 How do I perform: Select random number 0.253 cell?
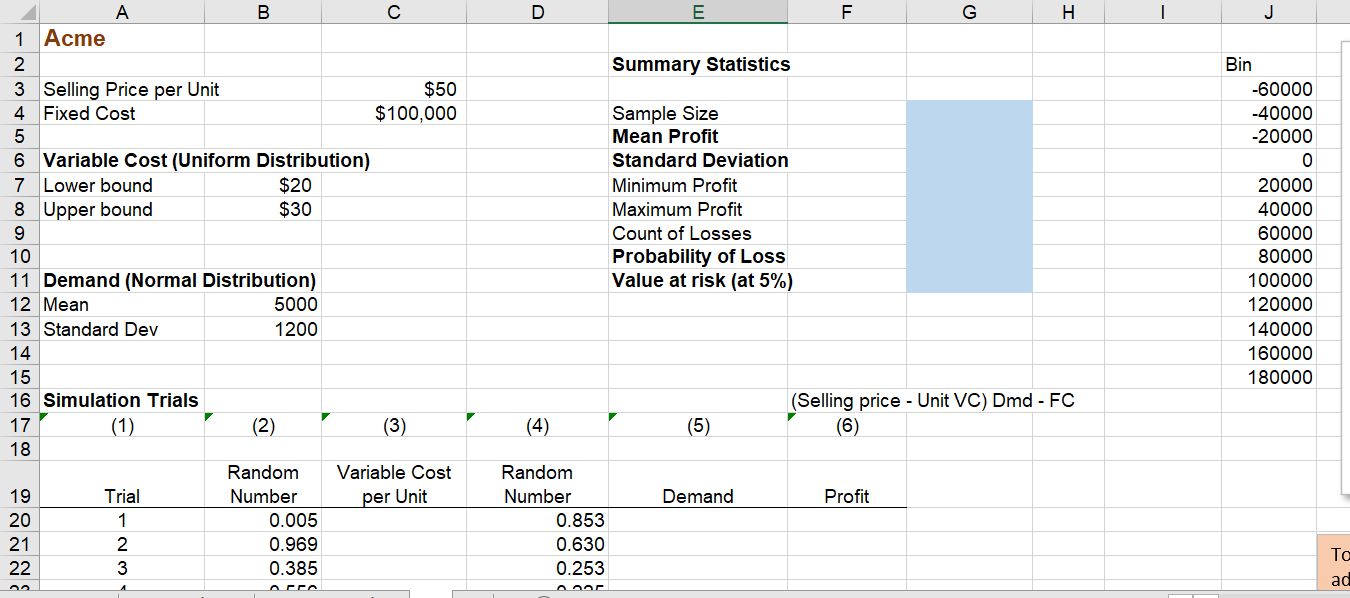click(537, 568)
